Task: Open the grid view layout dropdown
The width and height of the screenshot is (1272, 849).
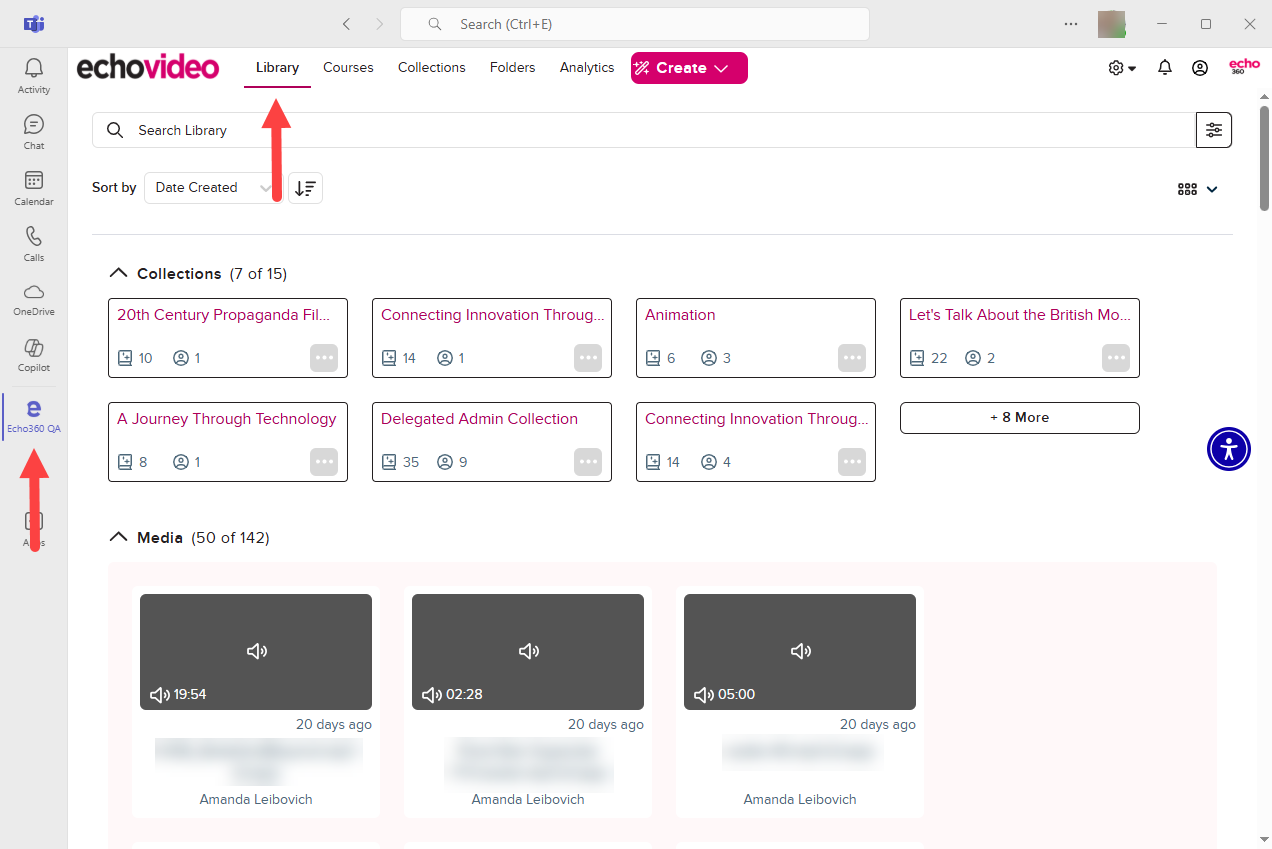Action: click(1197, 189)
